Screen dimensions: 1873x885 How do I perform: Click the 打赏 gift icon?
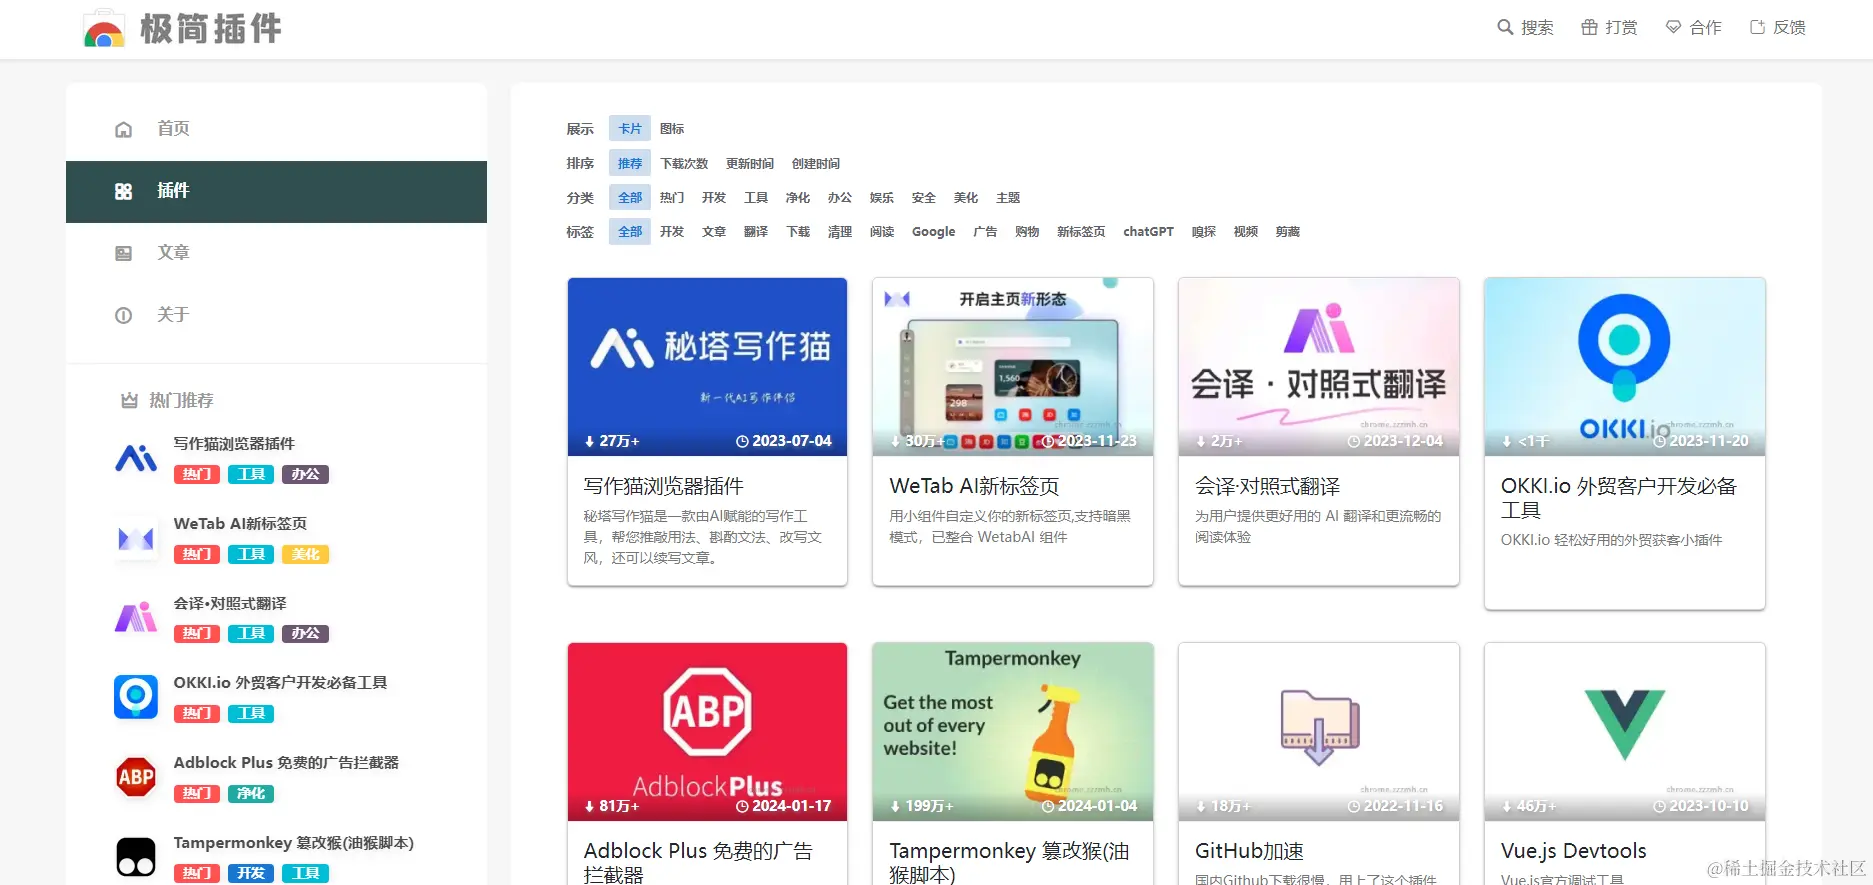click(1589, 28)
